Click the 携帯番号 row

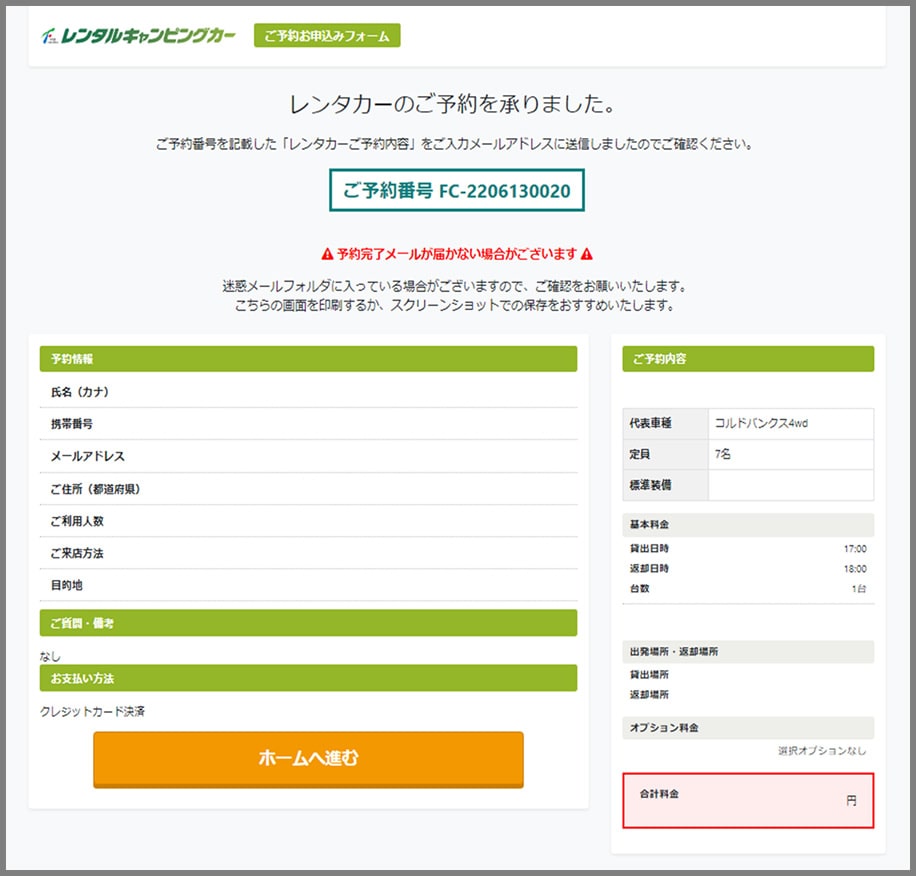pyautogui.click(x=308, y=424)
